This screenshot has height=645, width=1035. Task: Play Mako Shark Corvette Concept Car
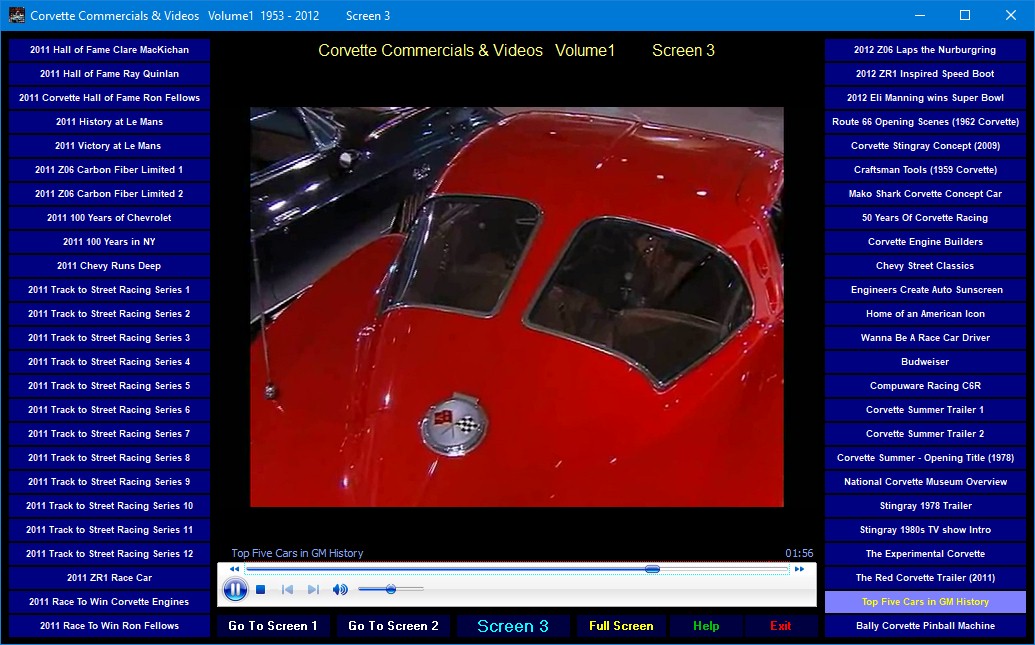[x=925, y=194]
